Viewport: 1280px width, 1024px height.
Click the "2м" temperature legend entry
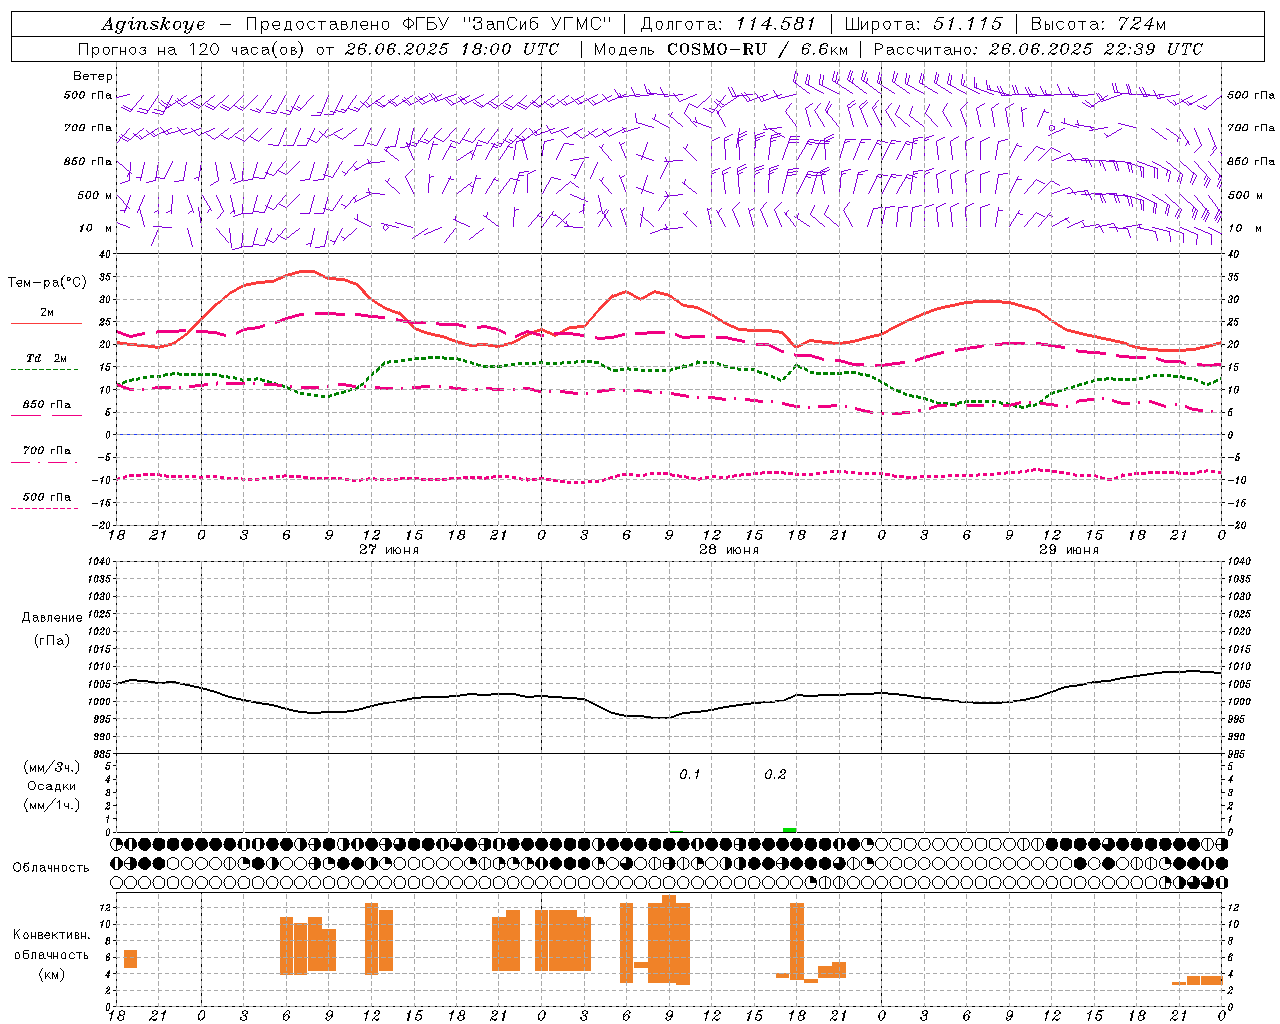pyautogui.click(x=47, y=313)
